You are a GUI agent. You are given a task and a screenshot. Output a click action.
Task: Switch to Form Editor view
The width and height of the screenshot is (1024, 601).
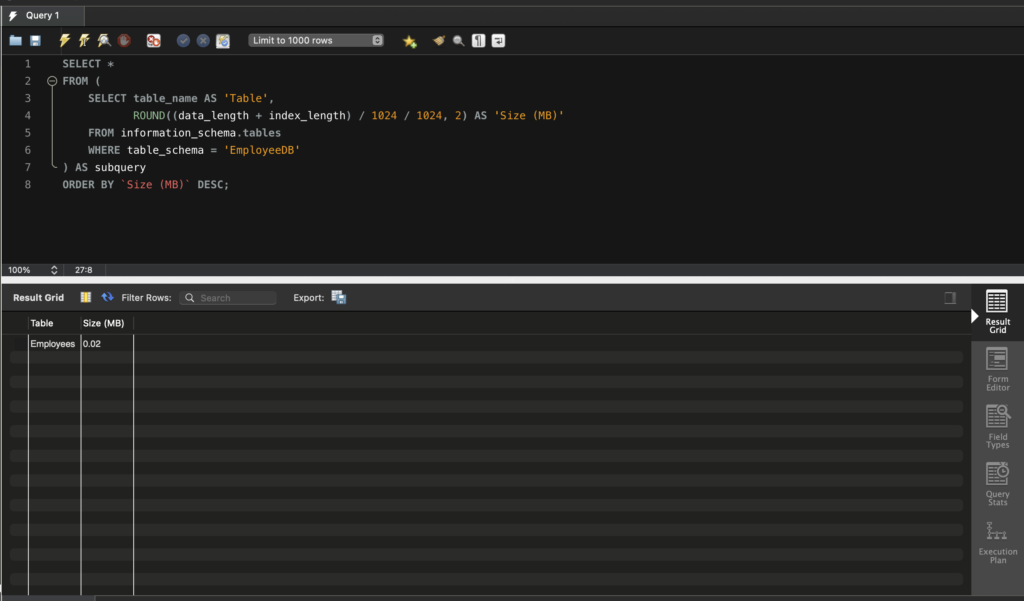coord(997,369)
